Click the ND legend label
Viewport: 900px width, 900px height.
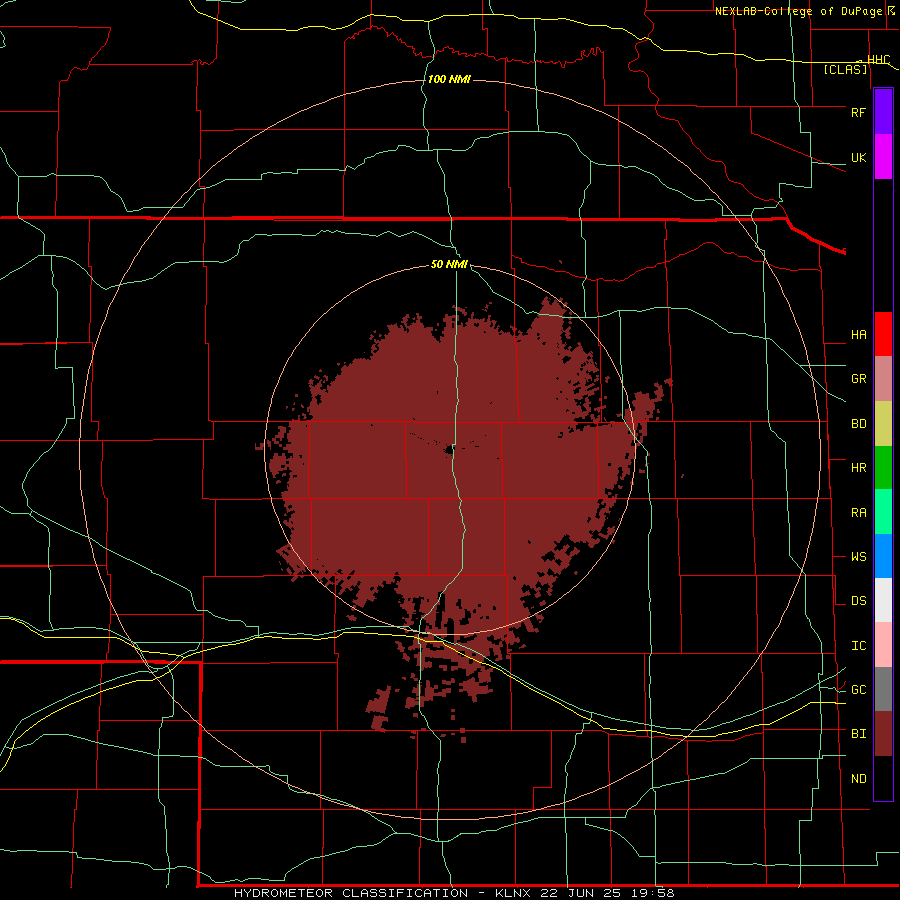click(858, 779)
